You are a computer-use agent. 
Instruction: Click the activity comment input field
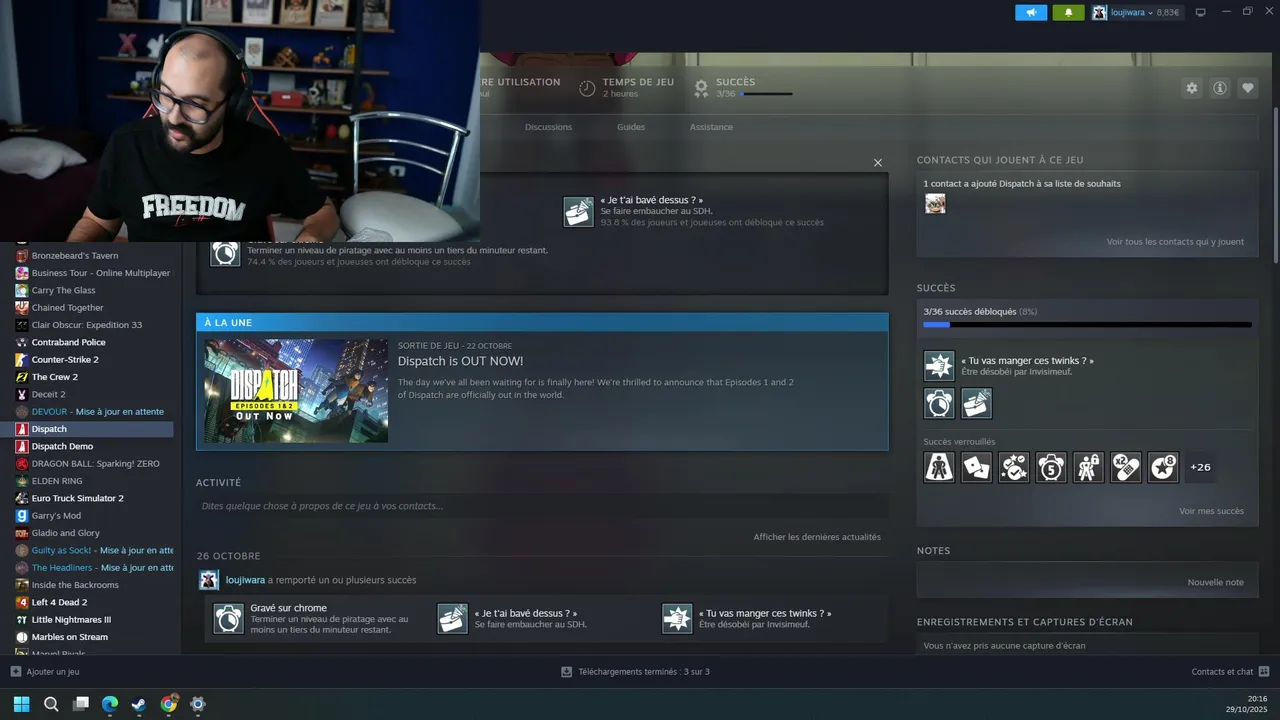click(542, 506)
